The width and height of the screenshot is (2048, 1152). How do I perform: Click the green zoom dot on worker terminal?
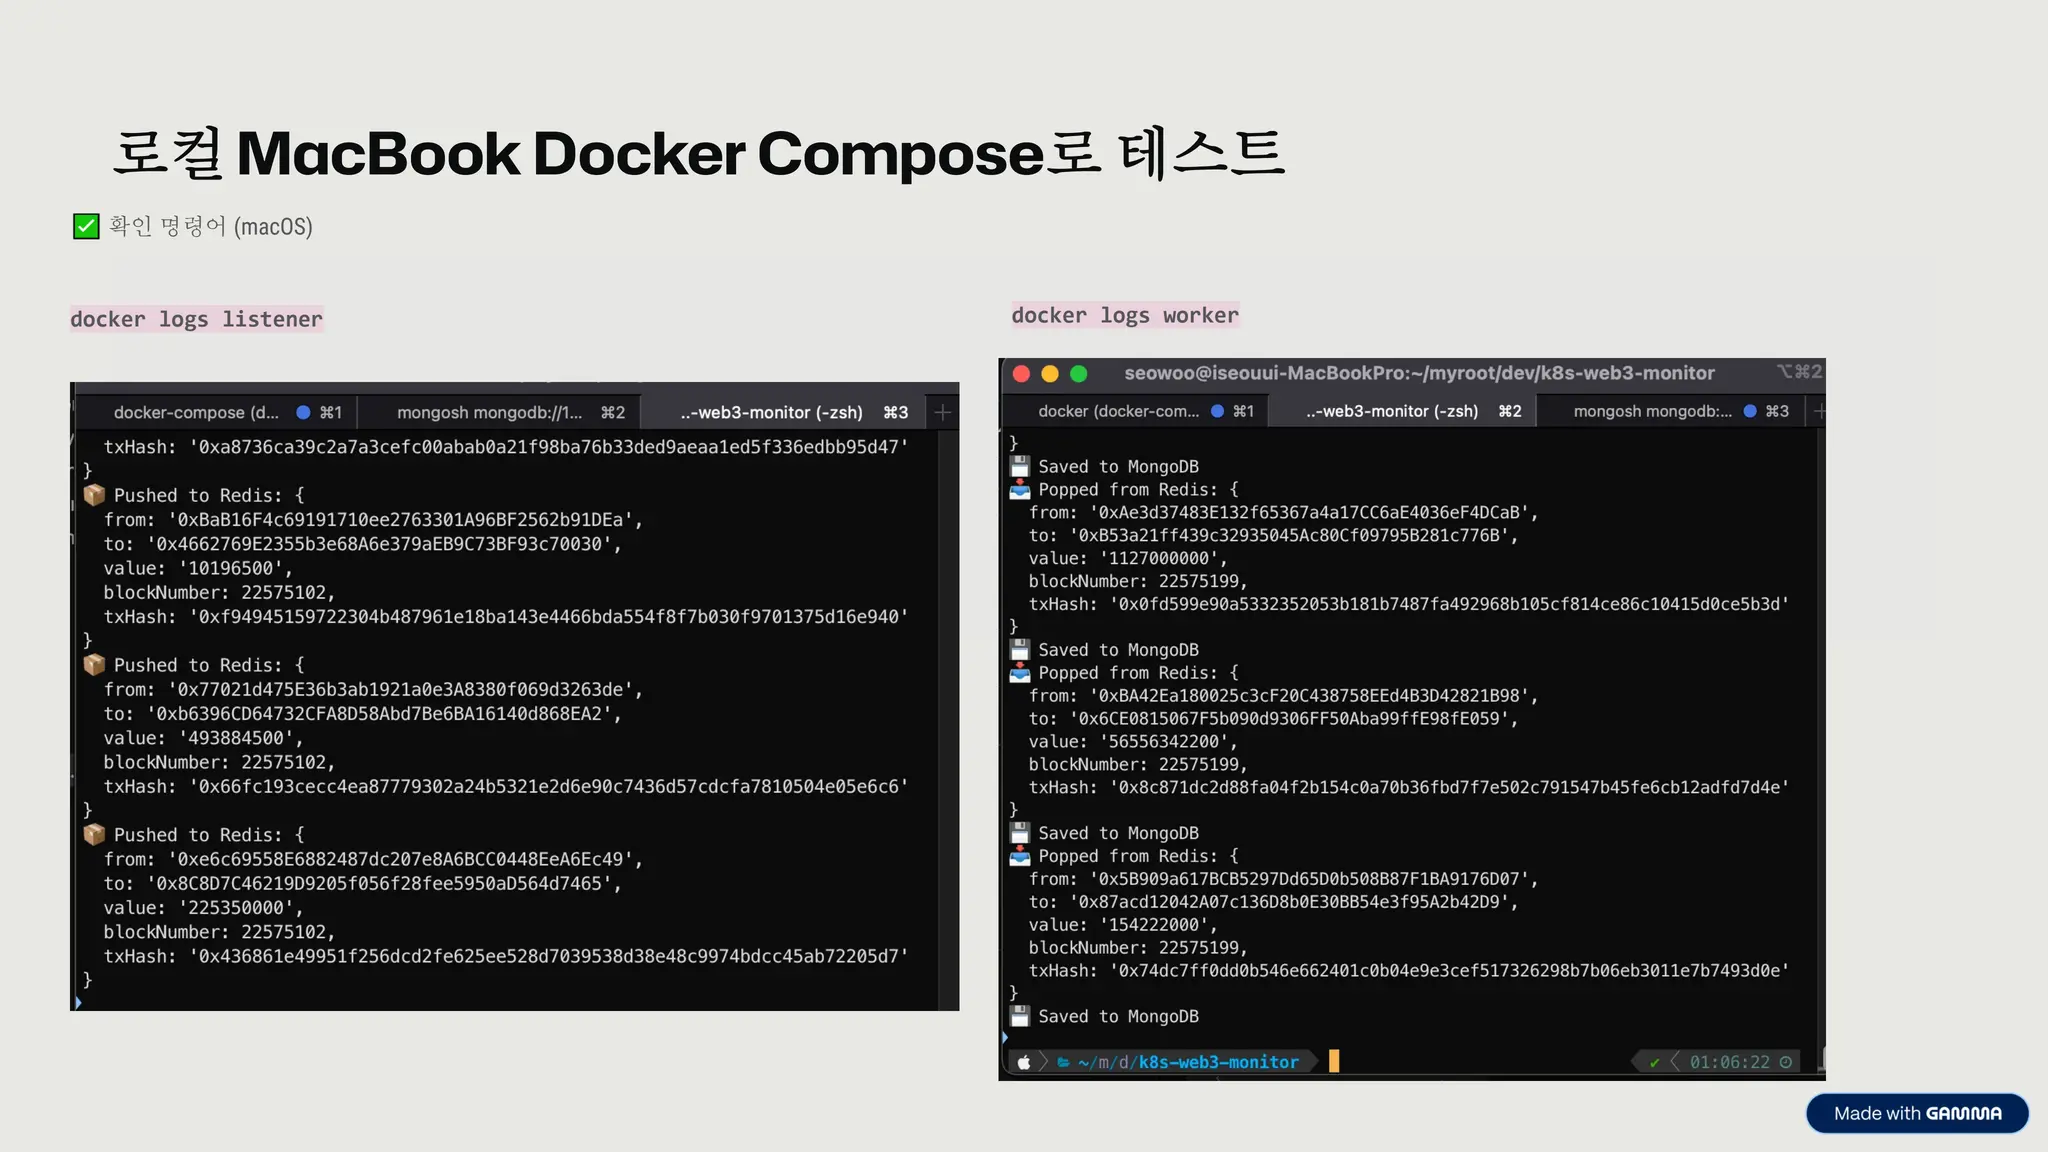[1079, 374]
